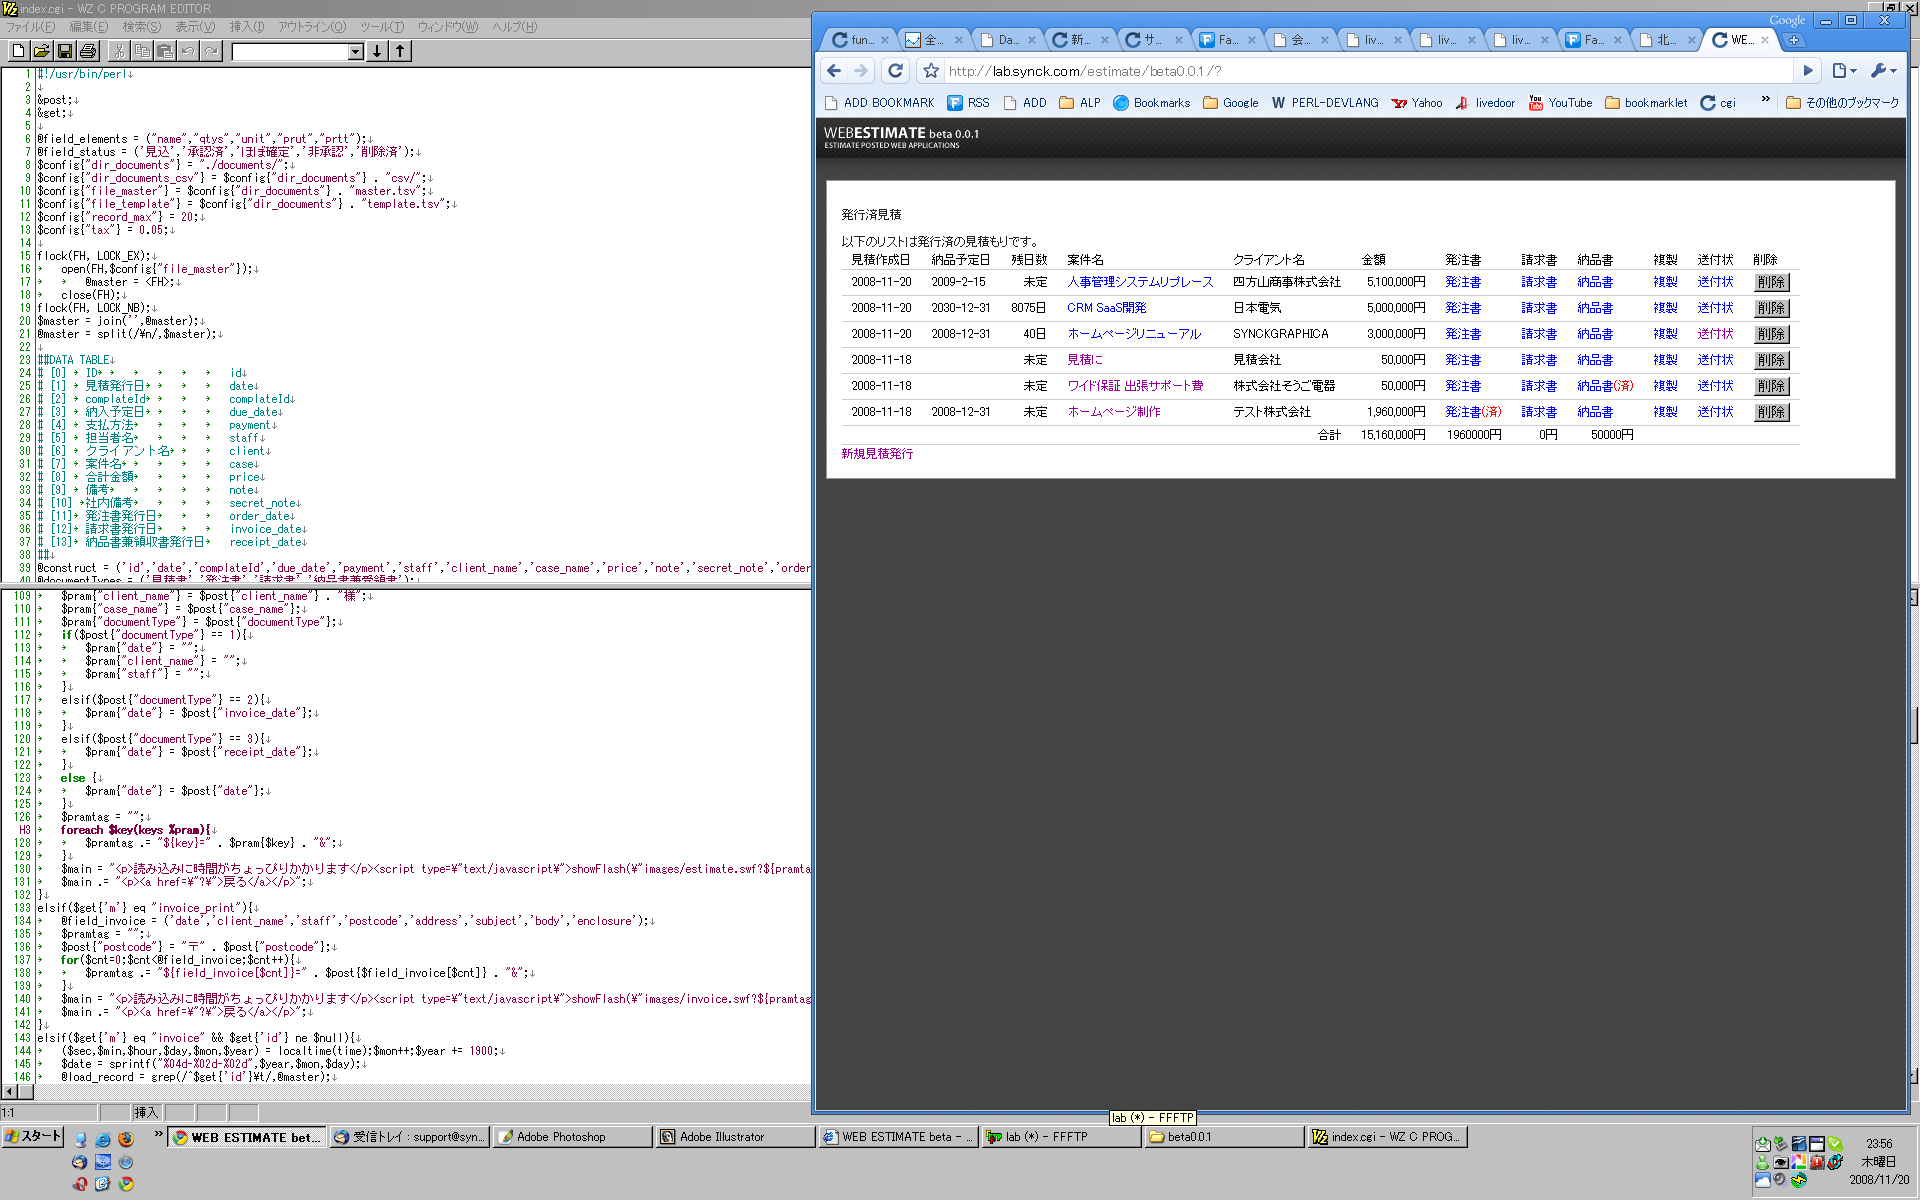The height and width of the screenshot is (1200, 1920).
Task: Switch to Adobe Illustrator in the taskbar
Action: coord(735,1137)
